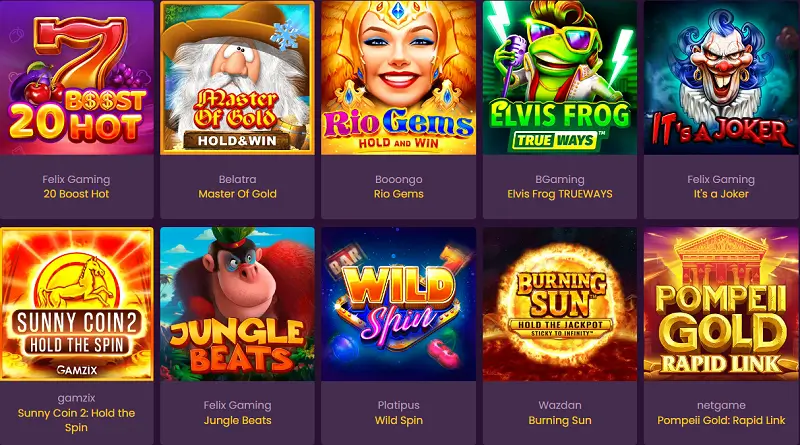Open 'Sunny Coin 2: Hold the Spin' link
The height and width of the screenshot is (445, 800).
77,420
